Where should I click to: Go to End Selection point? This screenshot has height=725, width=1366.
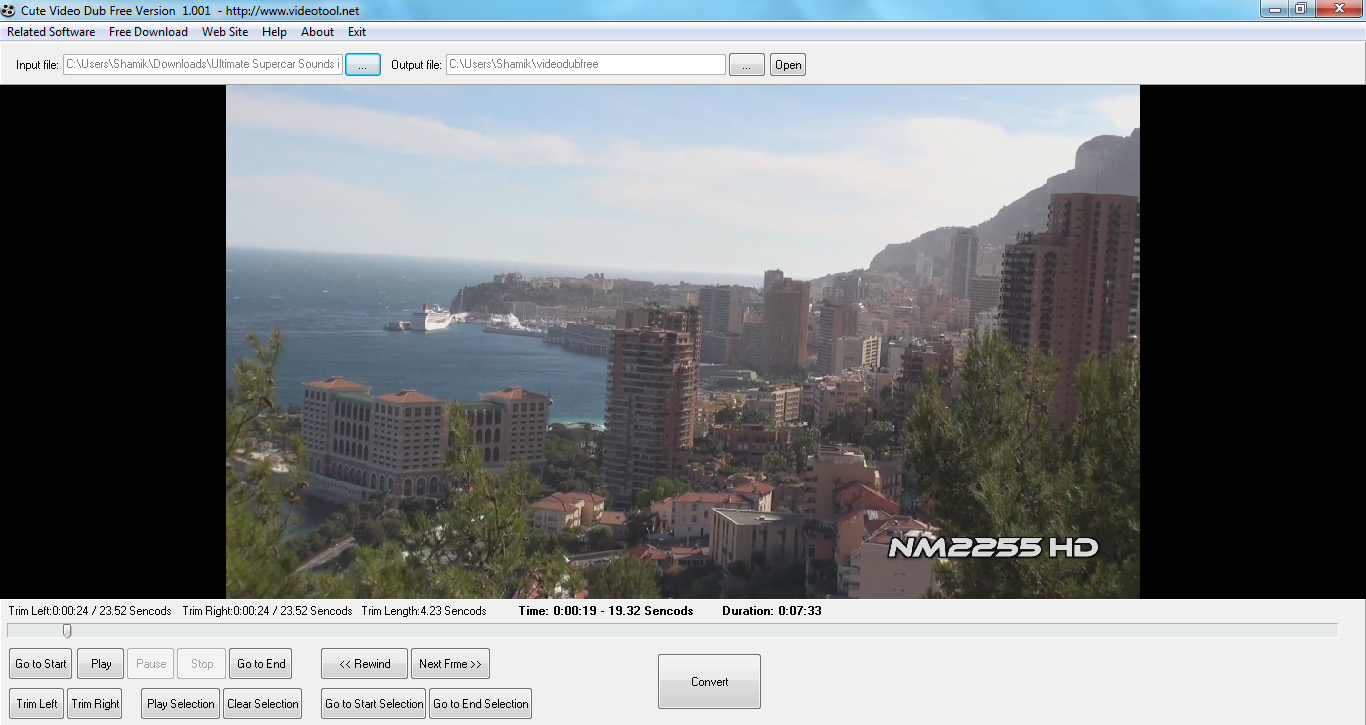point(481,704)
